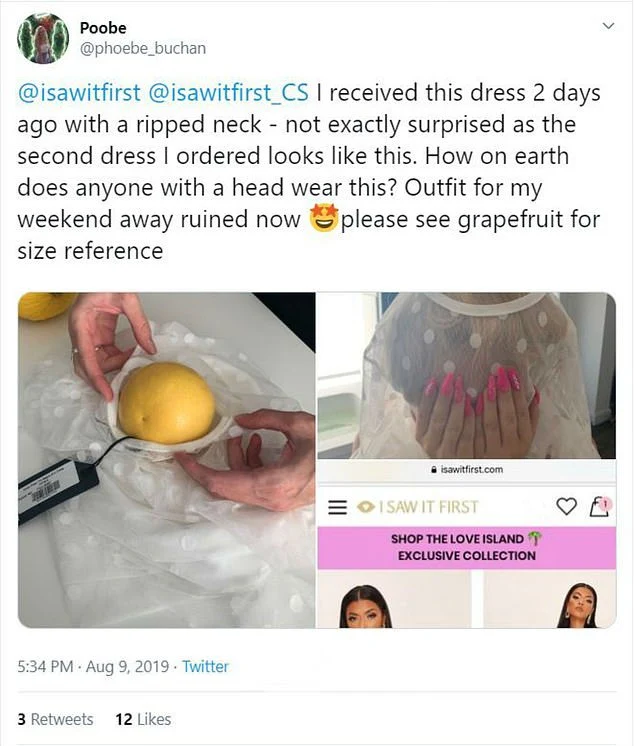Tap the star-eyes emoji in the tweet
This screenshot has width=634, height=746.
point(323,219)
